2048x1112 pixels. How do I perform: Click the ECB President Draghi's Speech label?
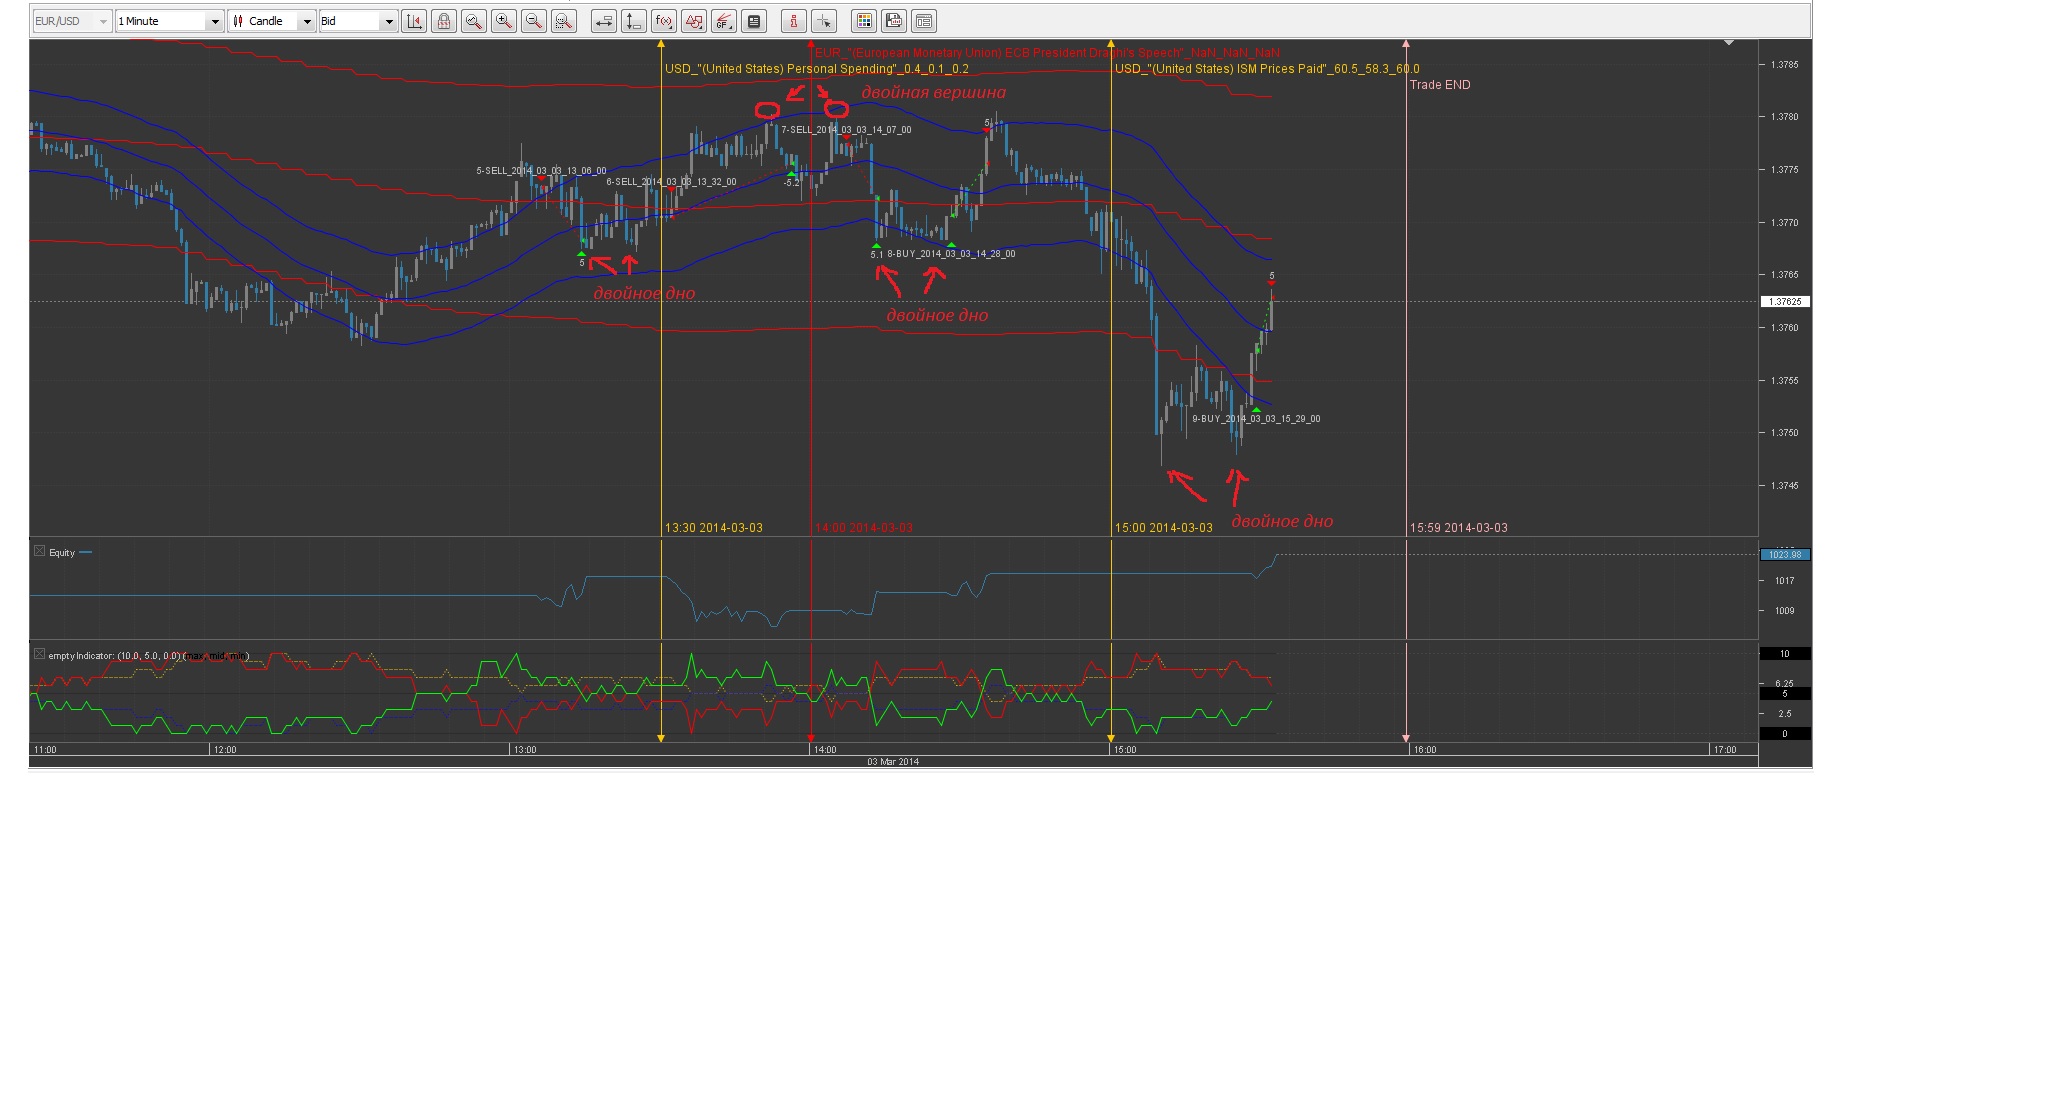click(1047, 53)
